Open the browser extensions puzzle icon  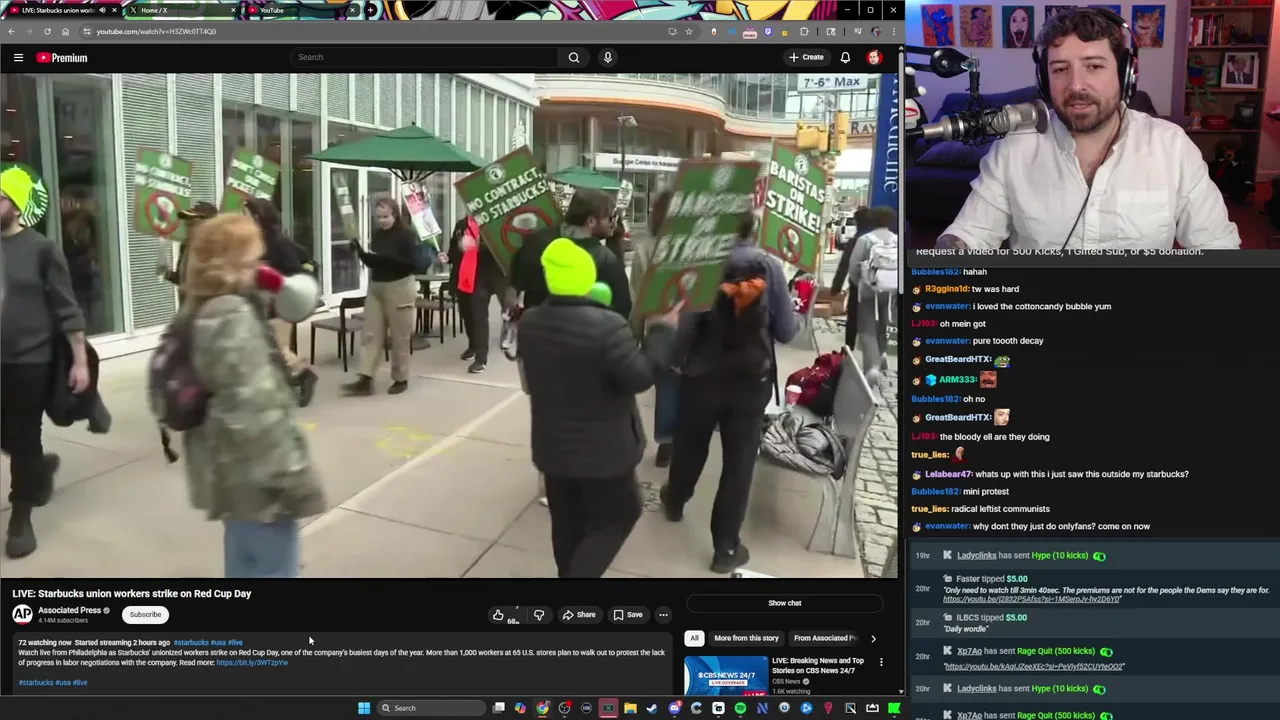click(x=804, y=31)
